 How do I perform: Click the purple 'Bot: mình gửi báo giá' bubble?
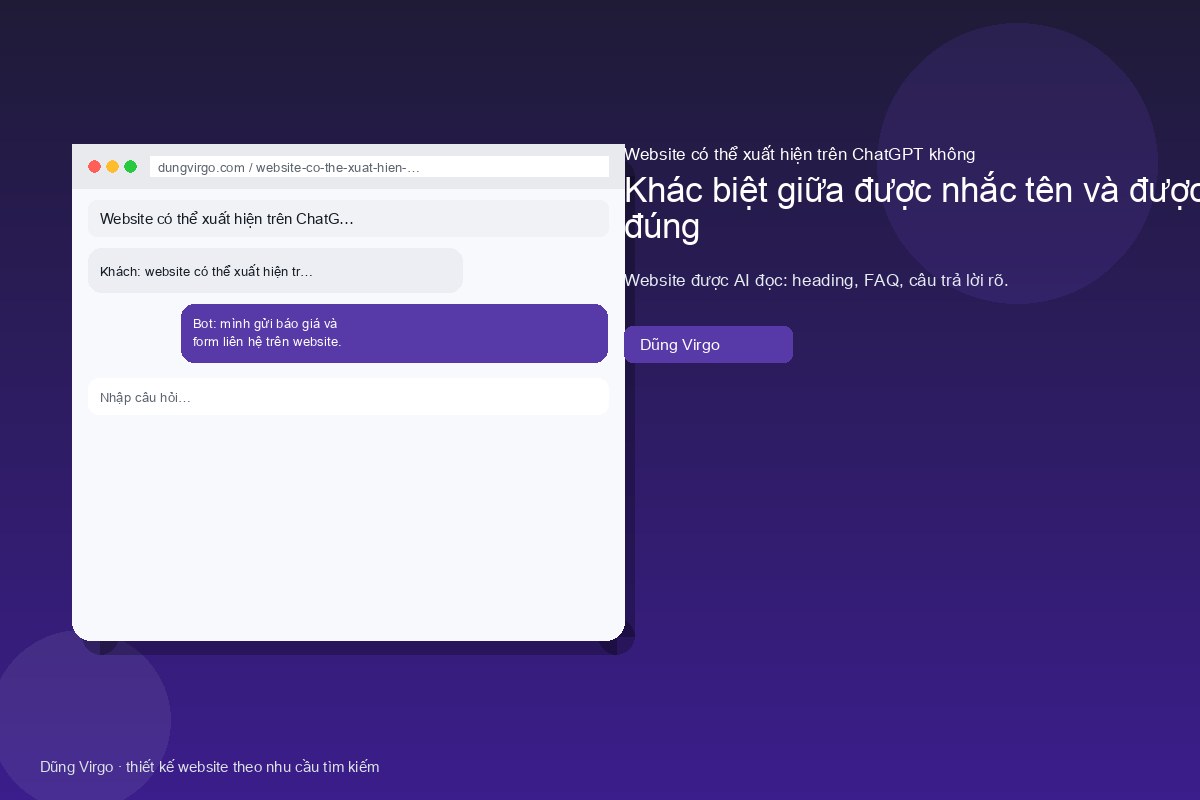pos(394,333)
